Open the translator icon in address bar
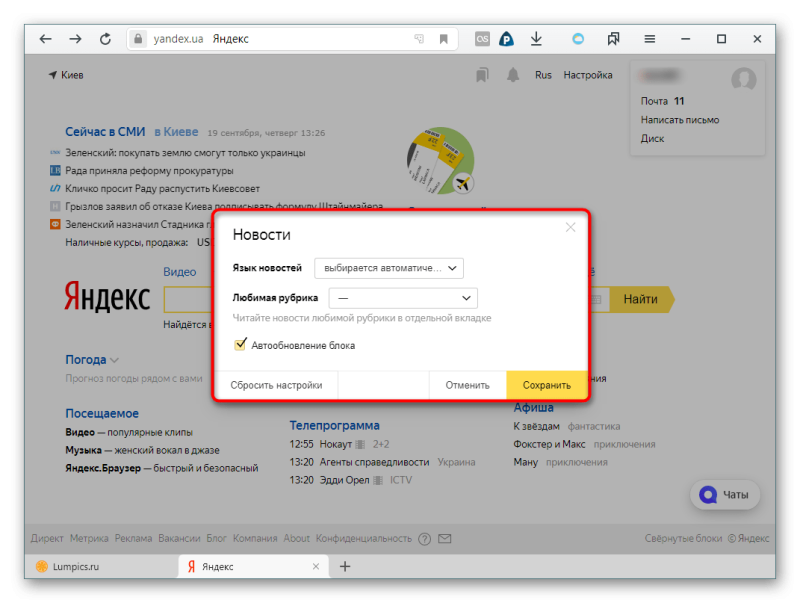800x603 pixels. click(x=419, y=39)
